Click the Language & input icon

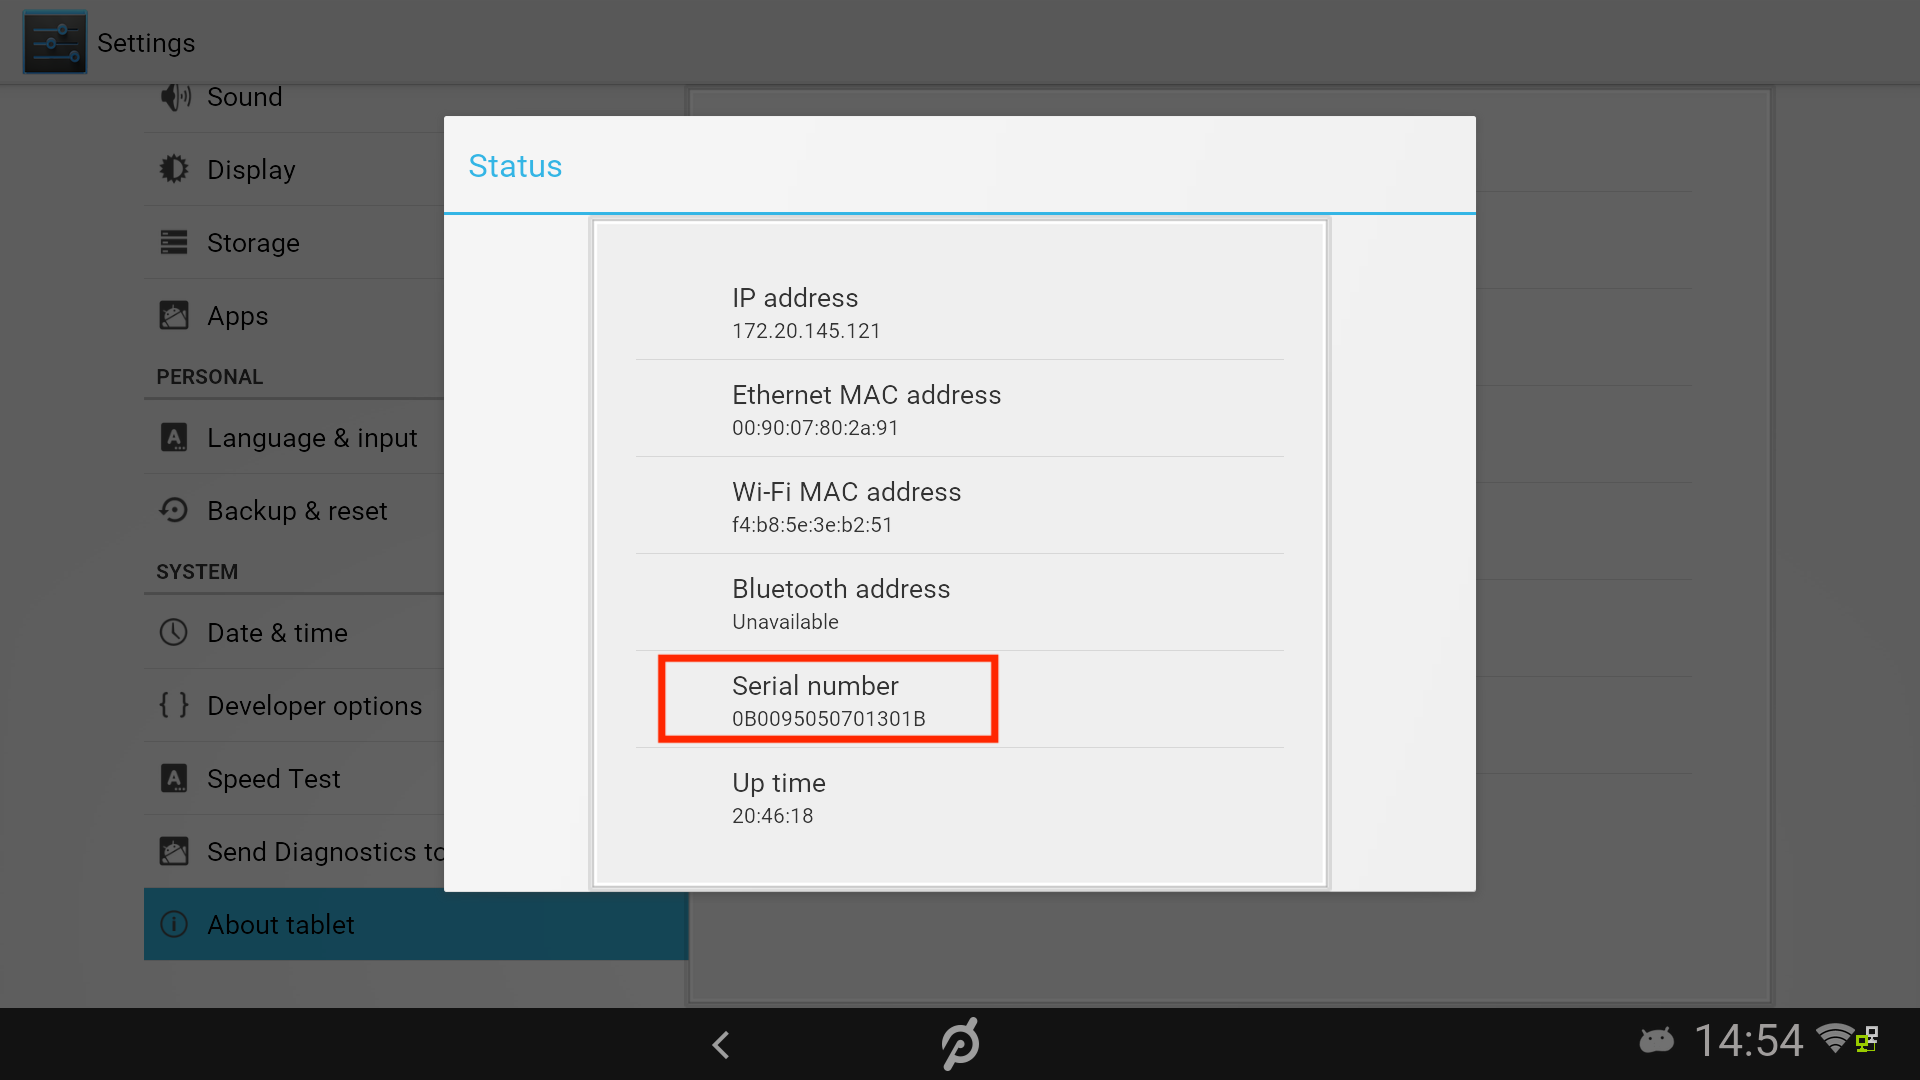tap(173, 436)
